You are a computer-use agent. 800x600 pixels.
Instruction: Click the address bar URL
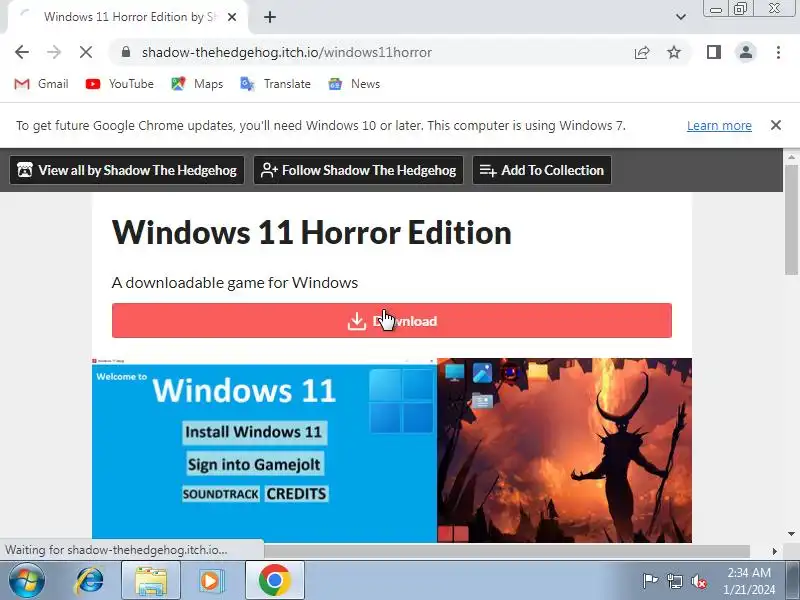pyautogui.click(x=287, y=52)
